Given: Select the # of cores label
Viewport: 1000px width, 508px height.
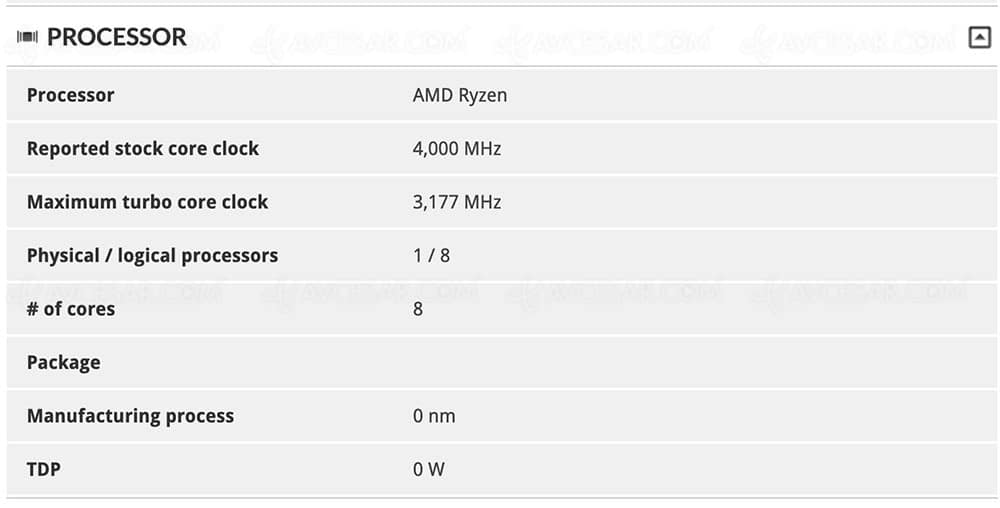Looking at the screenshot, I should coord(71,309).
